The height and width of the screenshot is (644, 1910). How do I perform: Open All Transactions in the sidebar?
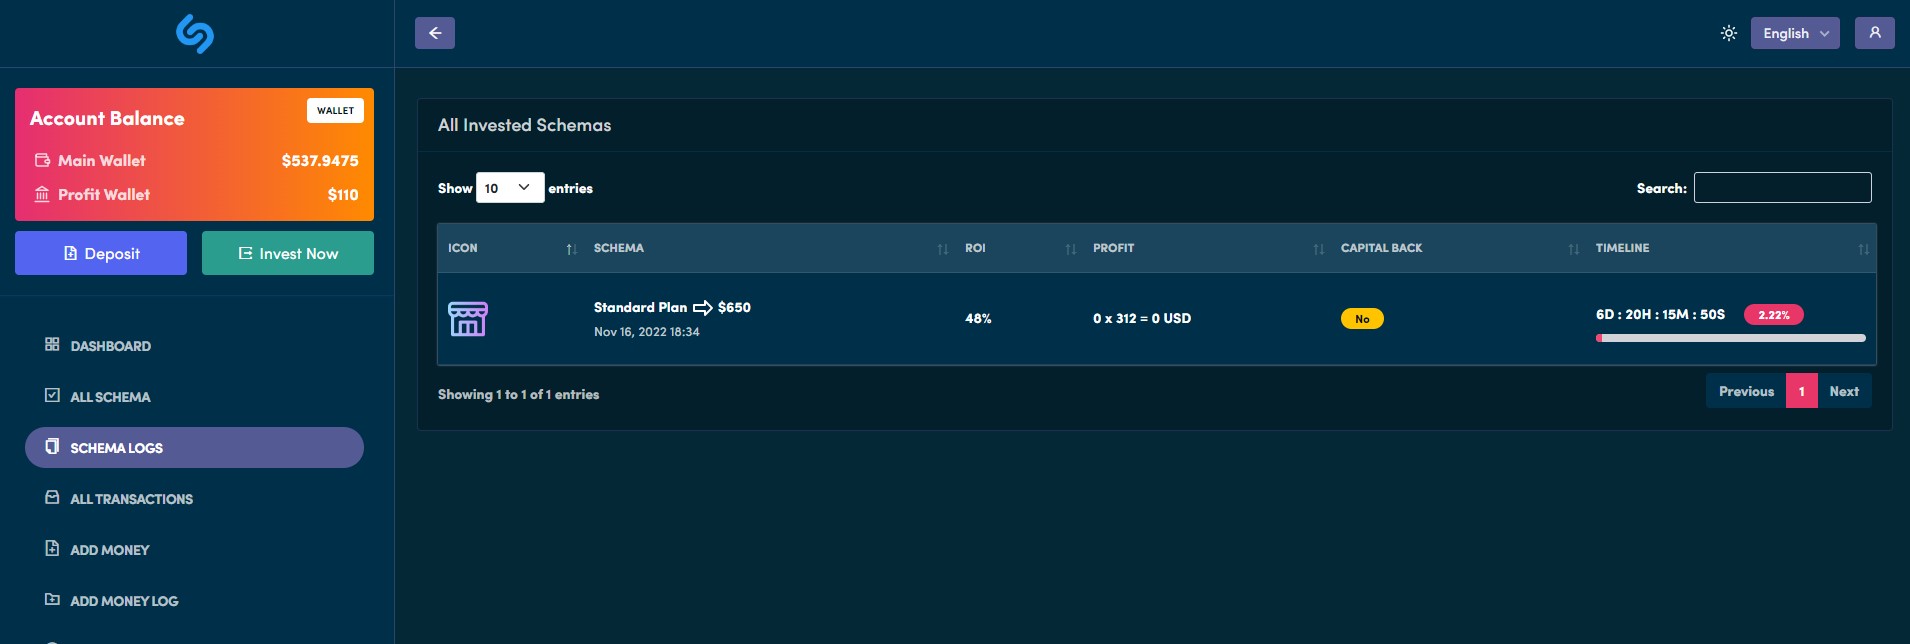click(x=194, y=498)
